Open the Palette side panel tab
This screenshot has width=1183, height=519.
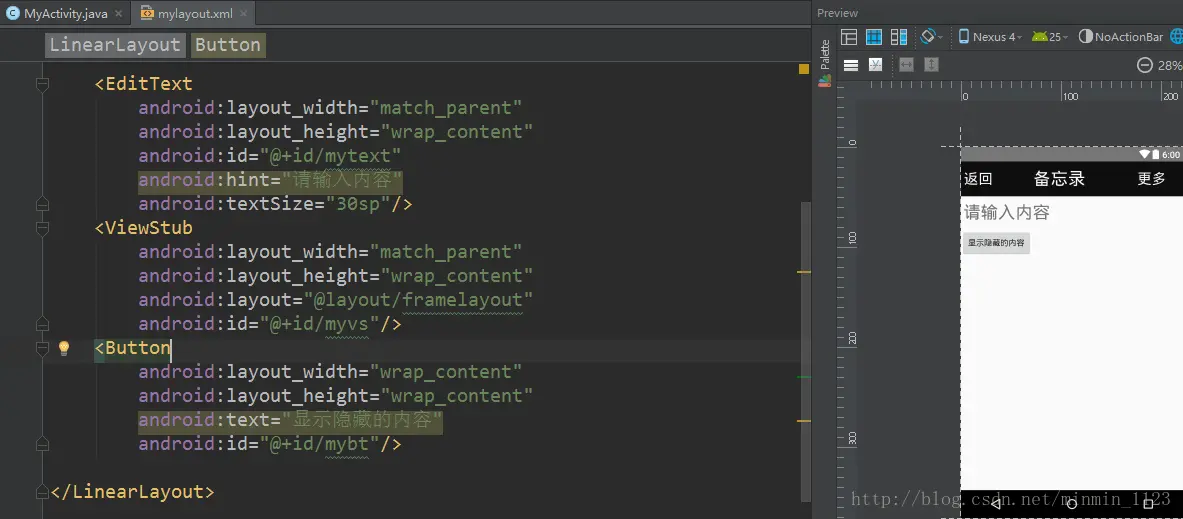click(825, 62)
